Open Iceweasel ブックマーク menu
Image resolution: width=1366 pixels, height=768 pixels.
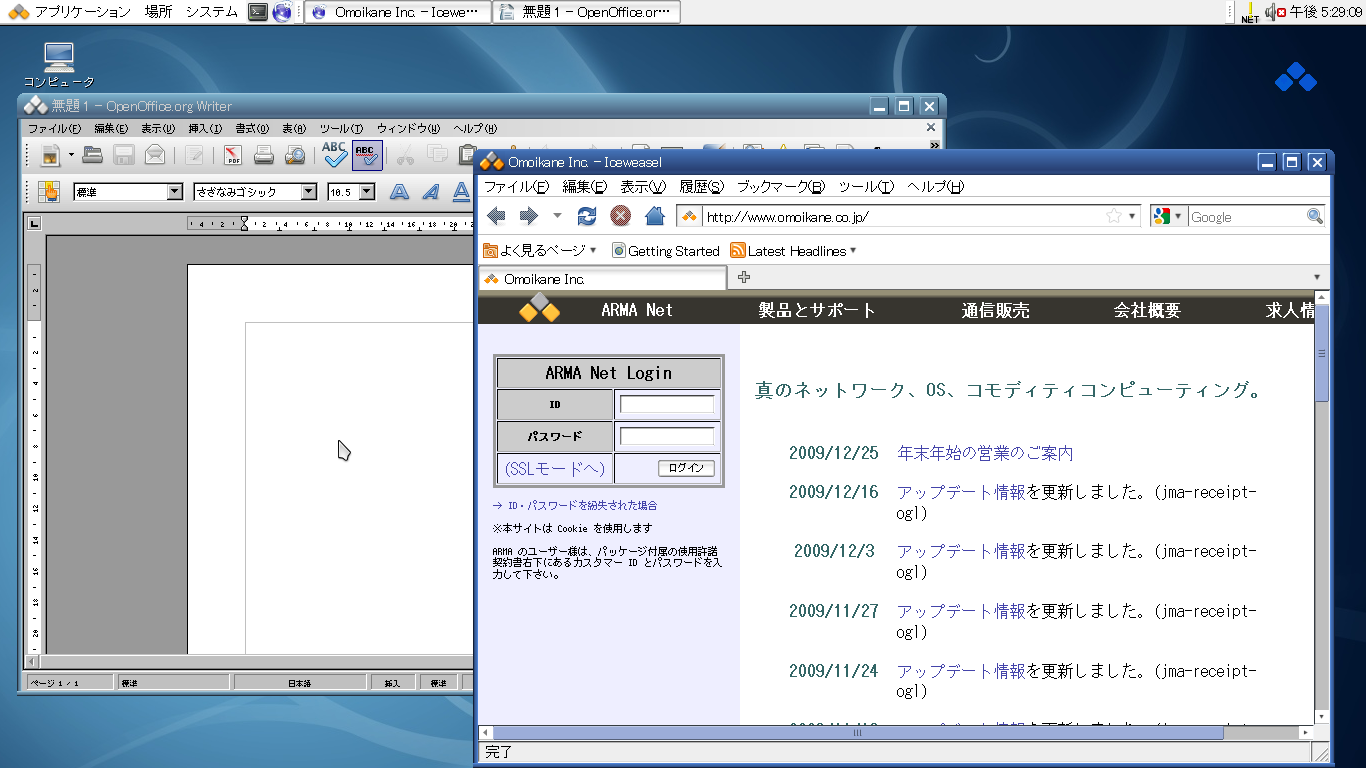(x=781, y=187)
